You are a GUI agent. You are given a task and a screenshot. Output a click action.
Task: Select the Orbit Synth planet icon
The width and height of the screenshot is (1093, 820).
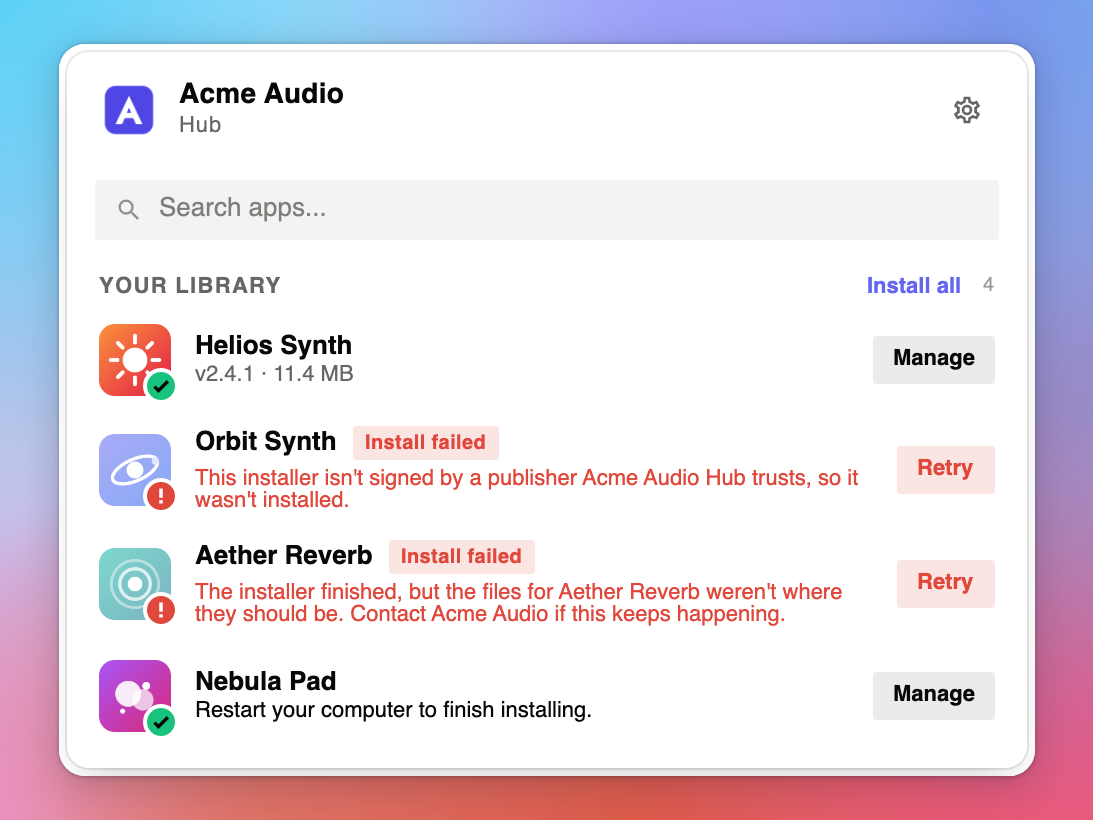[135, 470]
